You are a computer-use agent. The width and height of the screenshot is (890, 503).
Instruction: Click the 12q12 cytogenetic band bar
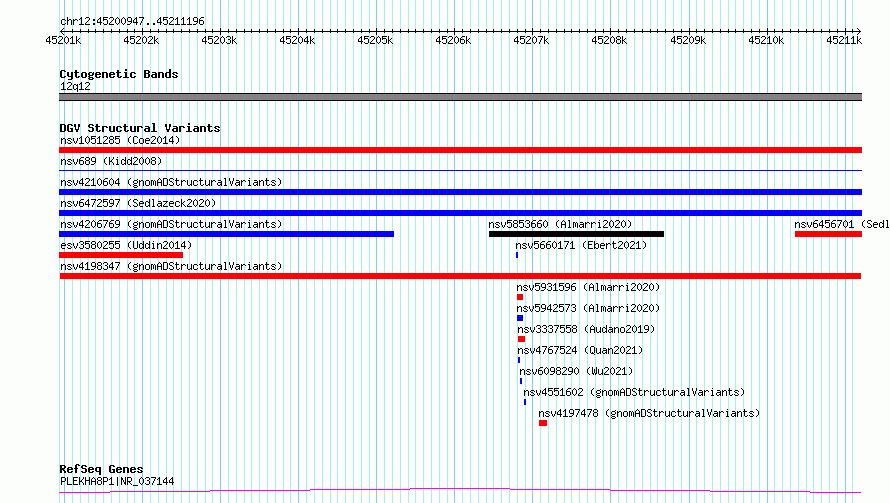(x=460, y=97)
